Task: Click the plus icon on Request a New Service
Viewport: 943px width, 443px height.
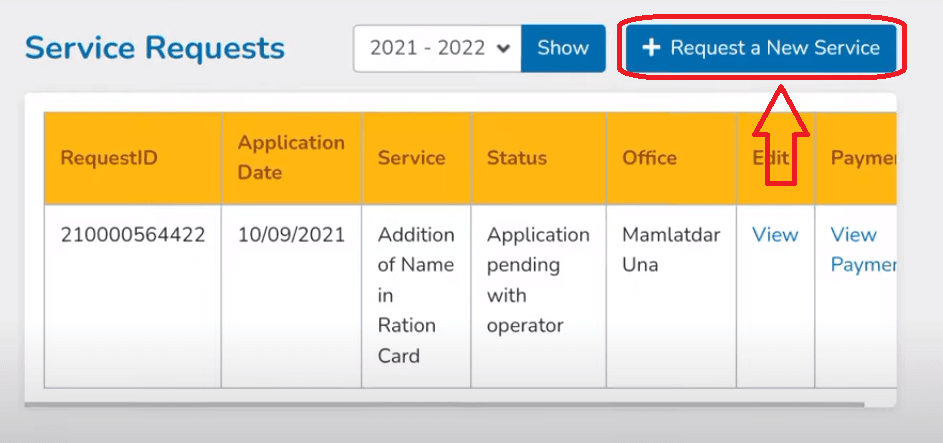Action: [651, 48]
